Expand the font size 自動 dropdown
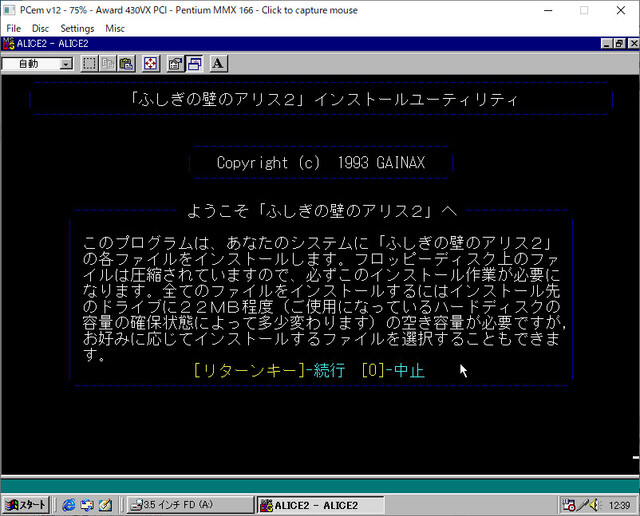 [66, 64]
